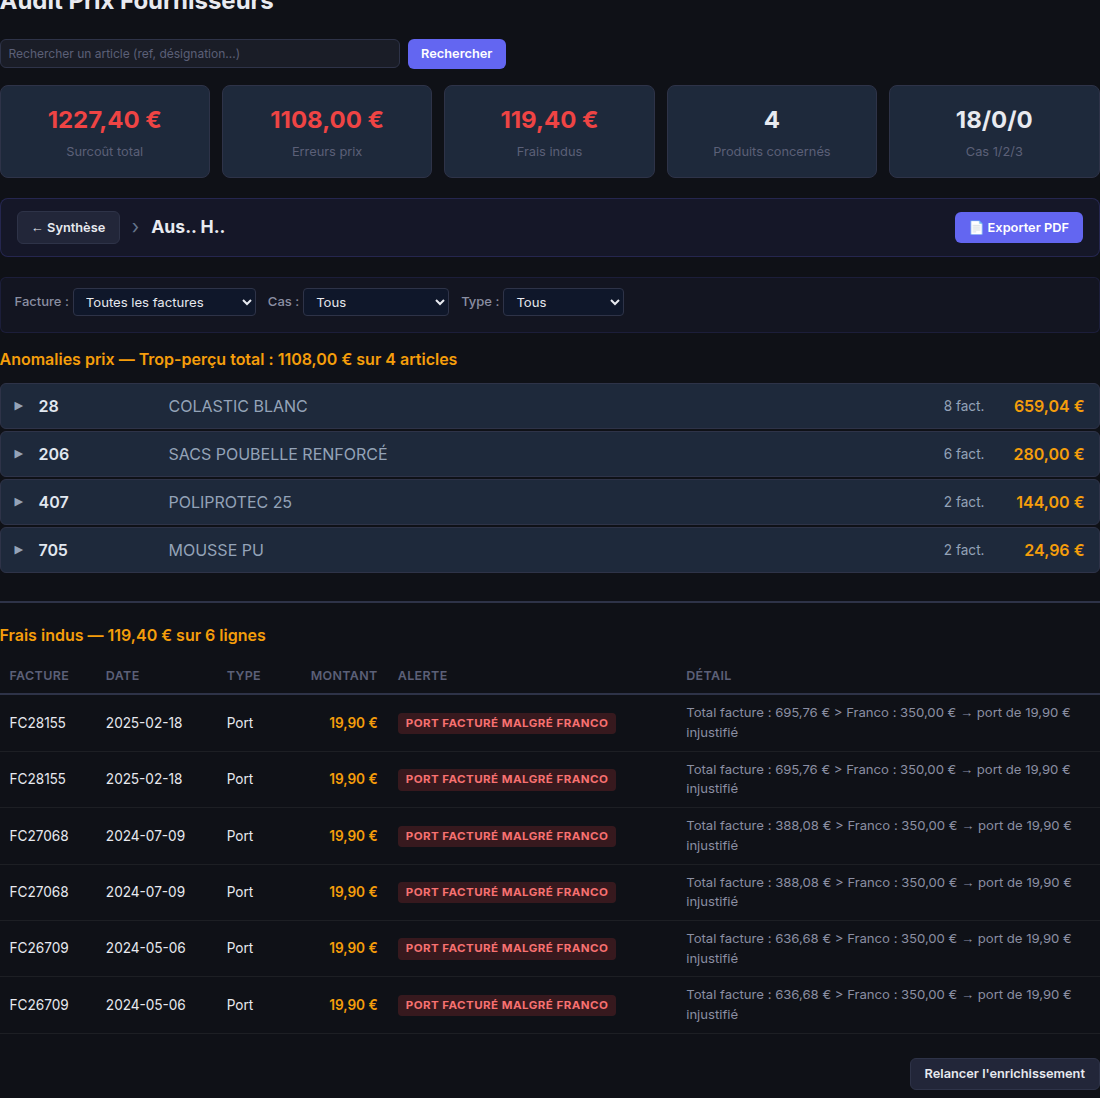The image size is (1100, 1098).
Task: Select the Surcoût total summary card
Action: pos(105,132)
